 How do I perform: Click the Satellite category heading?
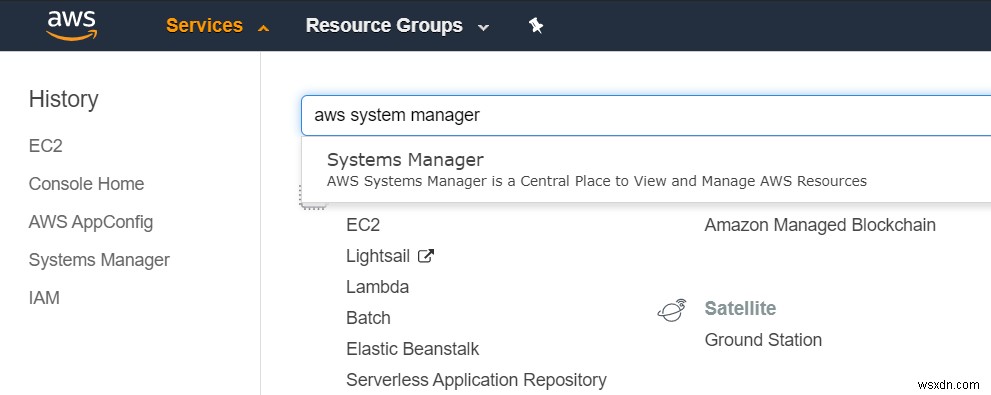click(740, 308)
